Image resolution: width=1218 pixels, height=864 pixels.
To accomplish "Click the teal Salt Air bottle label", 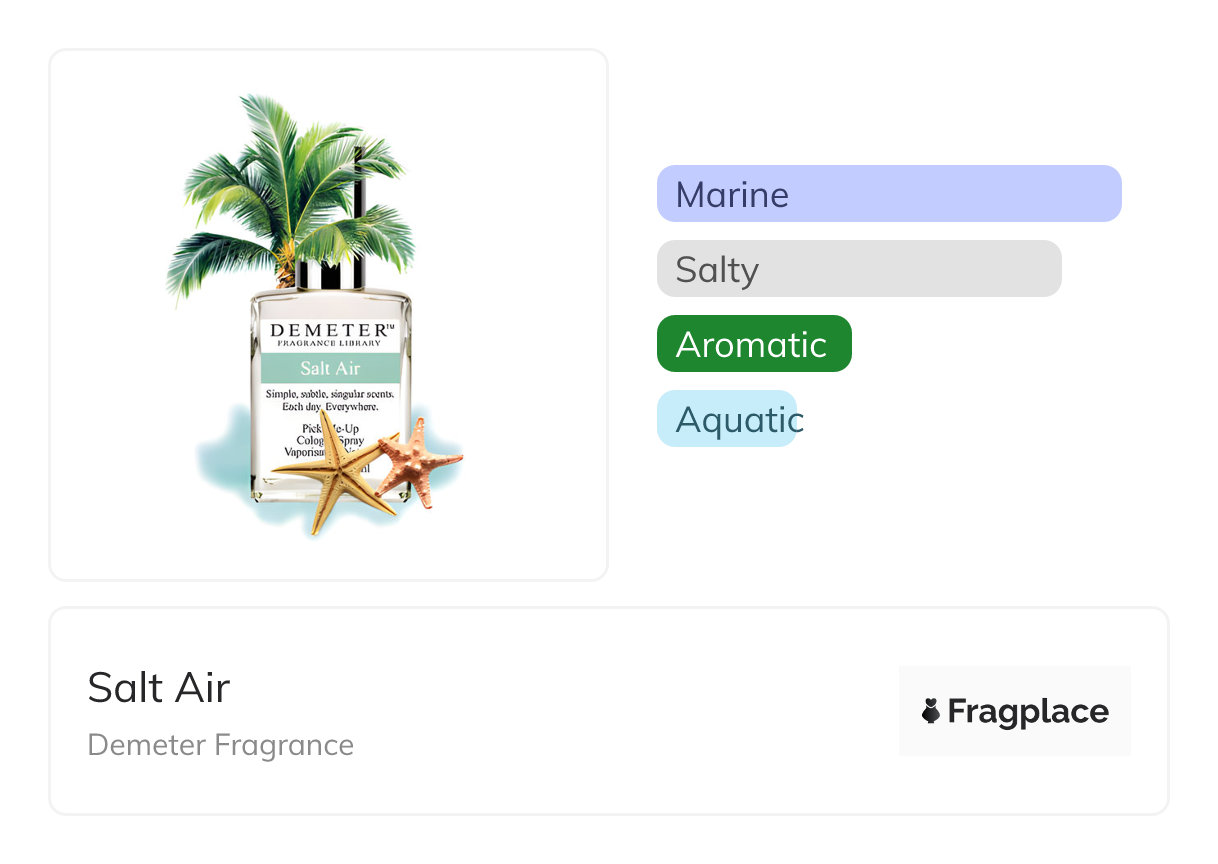I will click(x=330, y=368).
